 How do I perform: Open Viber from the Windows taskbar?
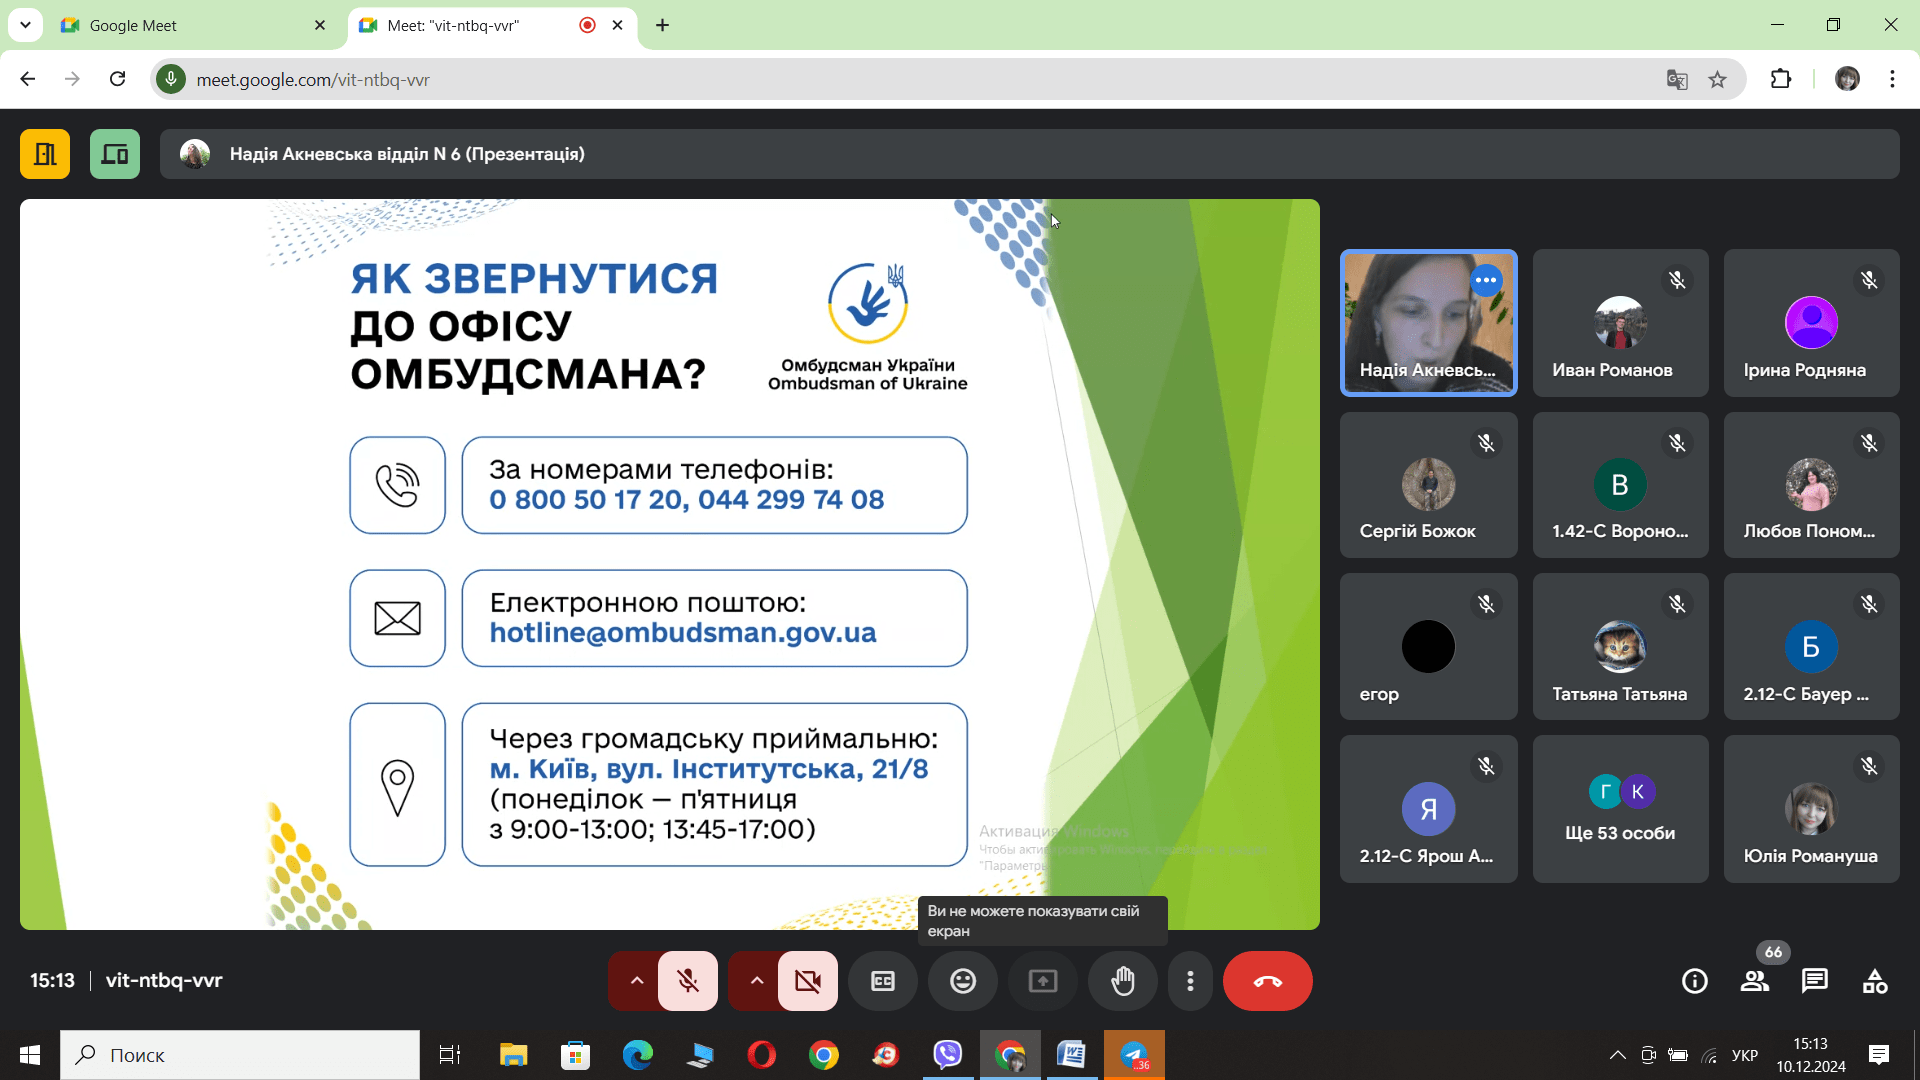[x=947, y=1055]
